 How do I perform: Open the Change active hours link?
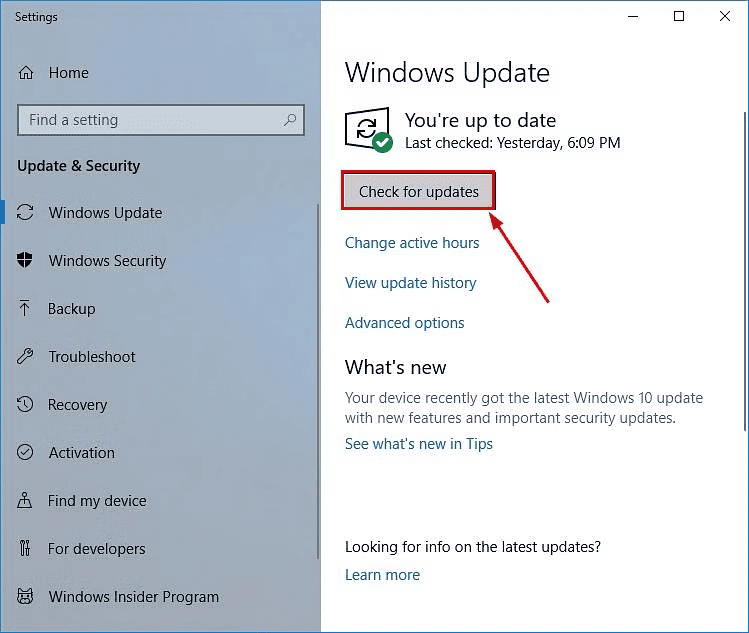pyautogui.click(x=412, y=243)
